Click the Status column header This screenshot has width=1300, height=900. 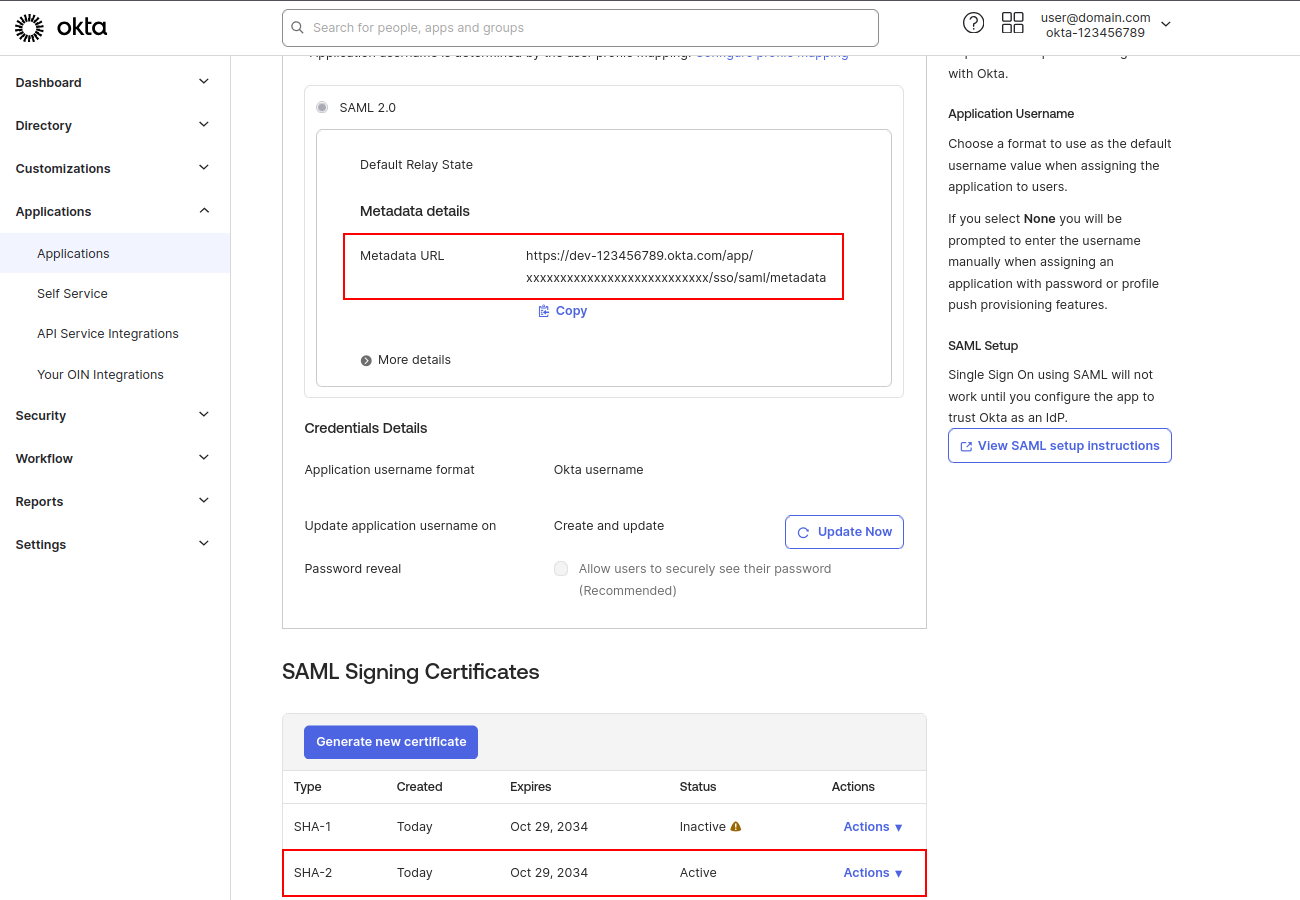pos(698,787)
